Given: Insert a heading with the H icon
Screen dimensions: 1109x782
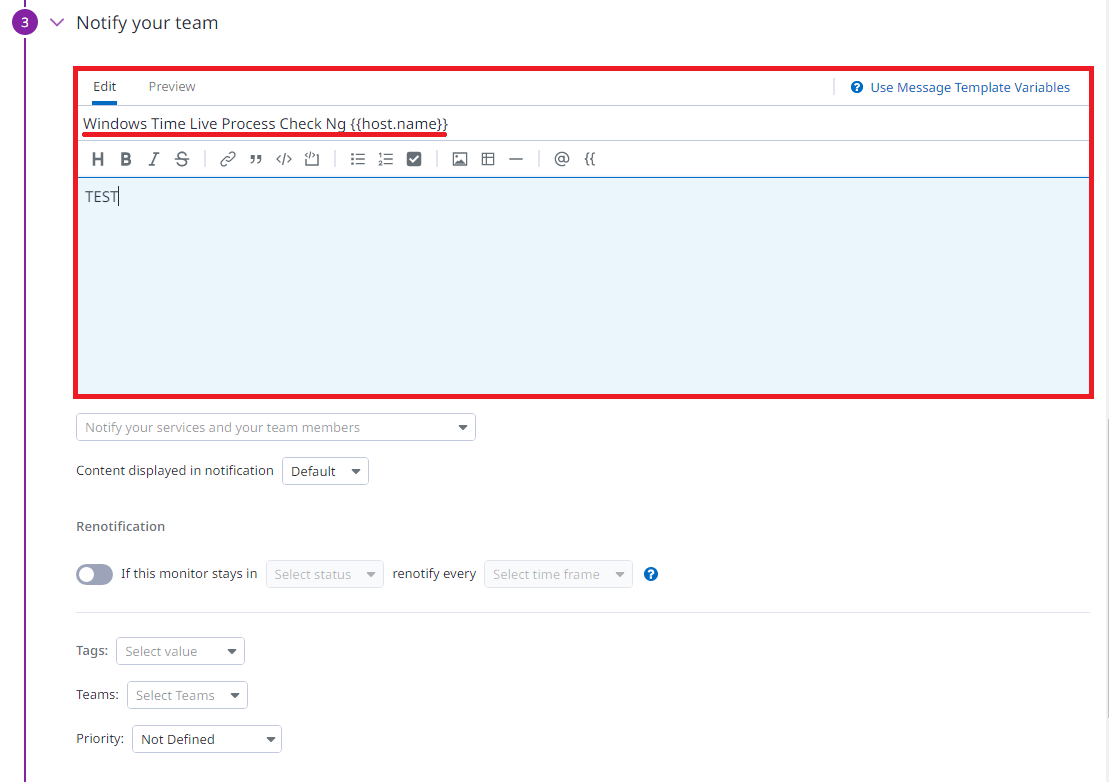Looking at the screenshot, I should (x=98, y=159).
